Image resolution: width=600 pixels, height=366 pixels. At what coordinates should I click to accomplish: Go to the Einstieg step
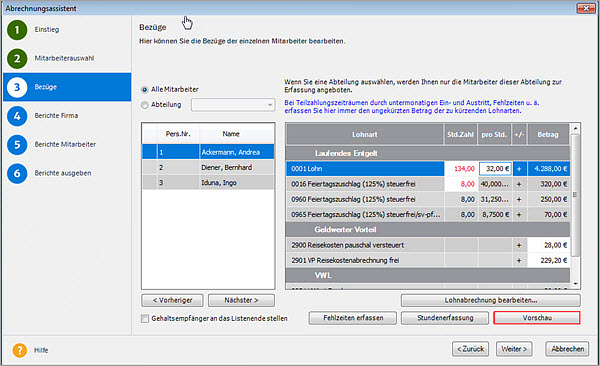click(x=47, y=29)
